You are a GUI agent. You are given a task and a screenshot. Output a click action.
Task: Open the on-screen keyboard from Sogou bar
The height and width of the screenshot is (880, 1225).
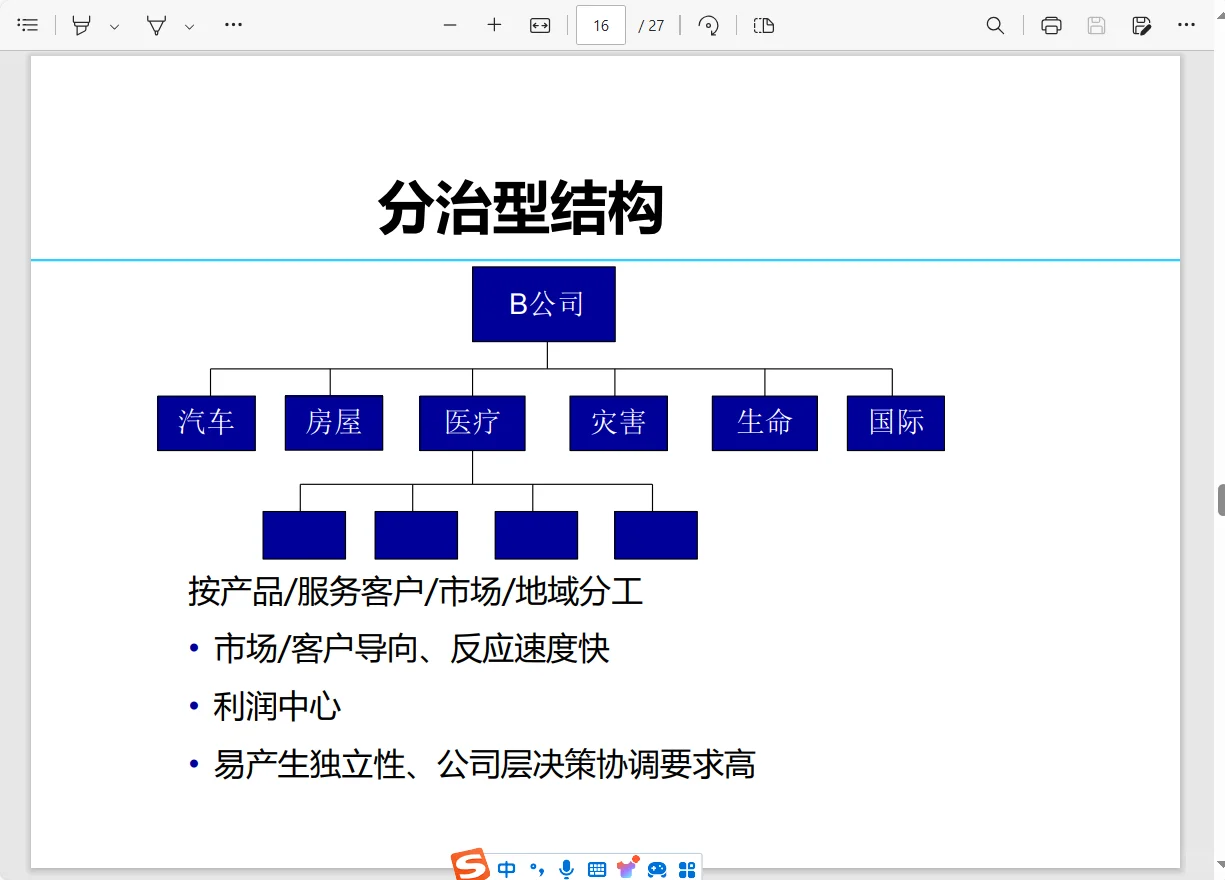click(x=595, y=868)
